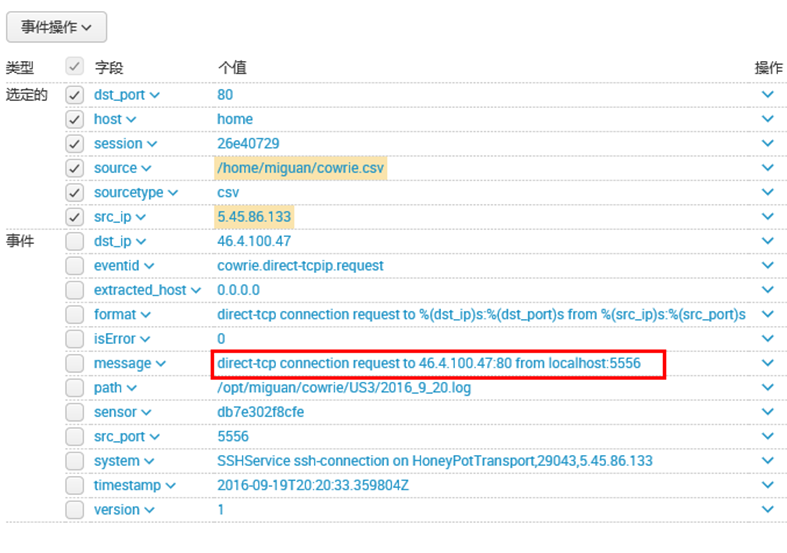The image size is (787, 553).
Task: Uncheck the dst_port field checkbox
Action: [x=74, y=95]
